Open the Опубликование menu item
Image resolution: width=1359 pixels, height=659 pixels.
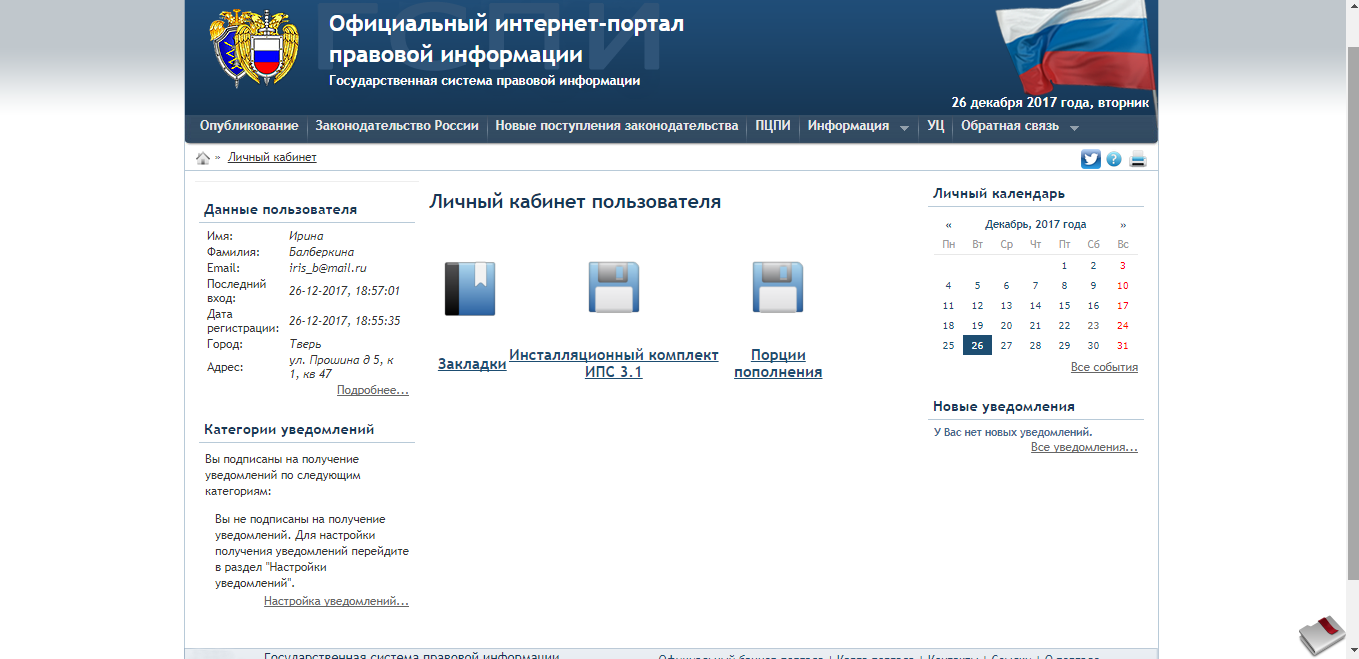coord(249,126)
